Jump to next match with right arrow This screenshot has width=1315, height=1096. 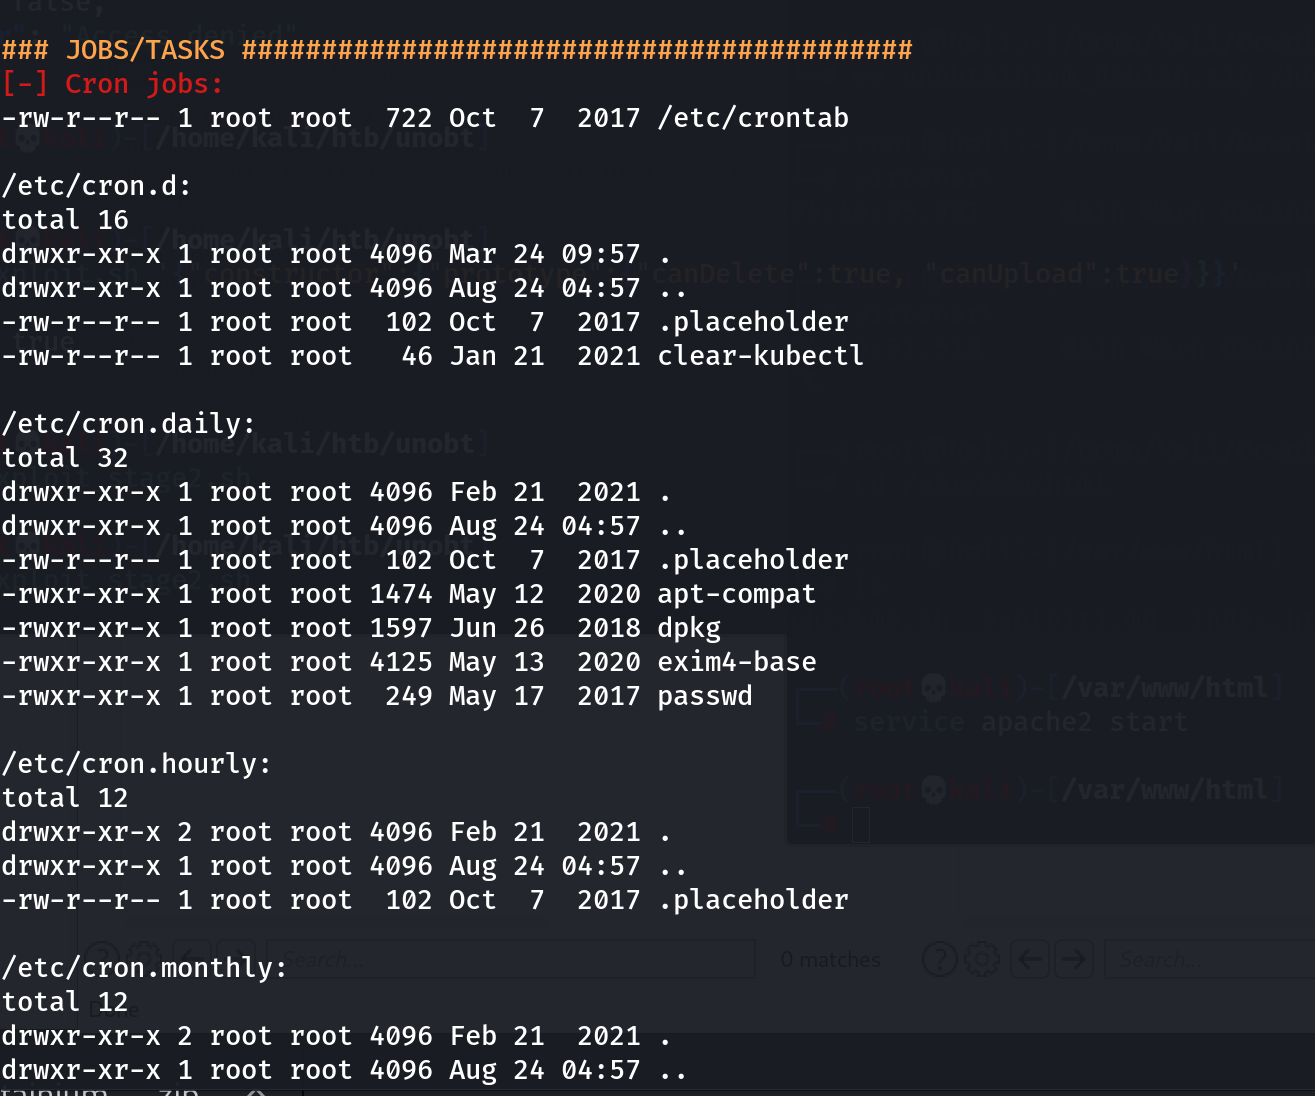1073,960
